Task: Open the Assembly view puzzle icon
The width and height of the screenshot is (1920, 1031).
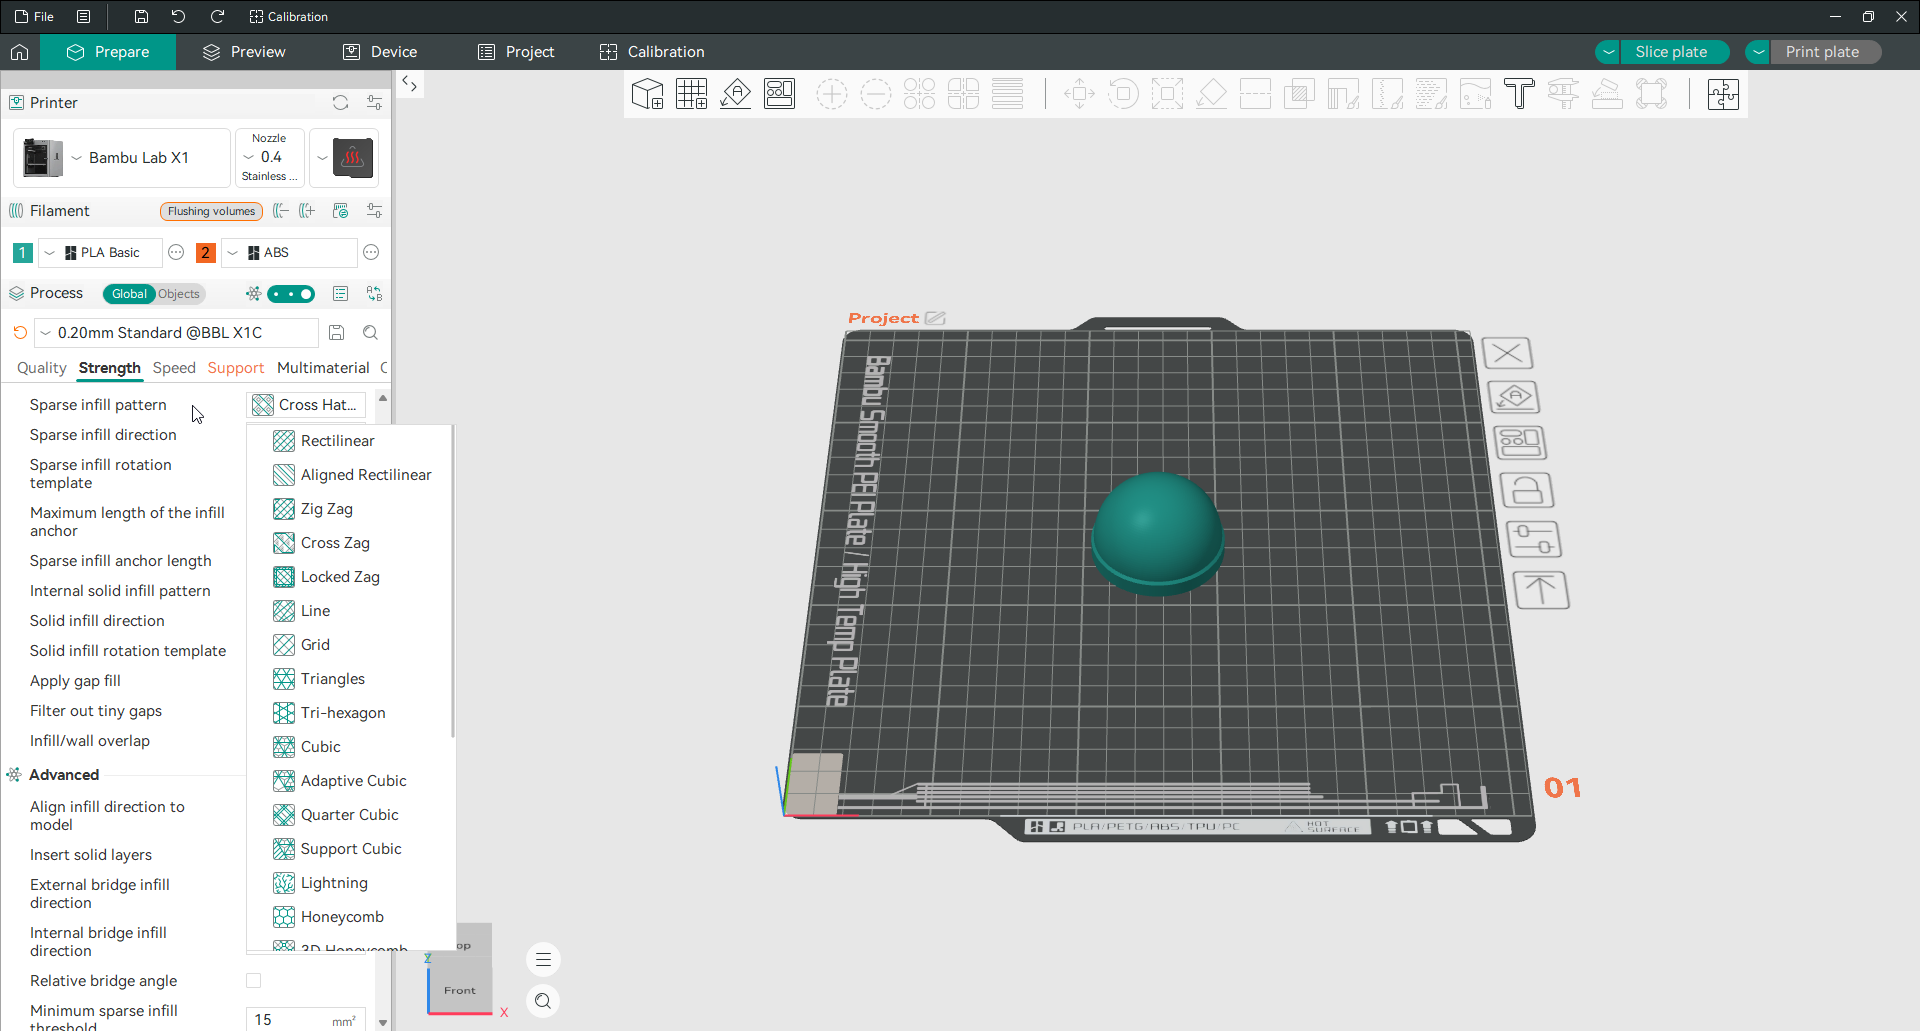Action: pyautogui.click(x=1723, y=94)
